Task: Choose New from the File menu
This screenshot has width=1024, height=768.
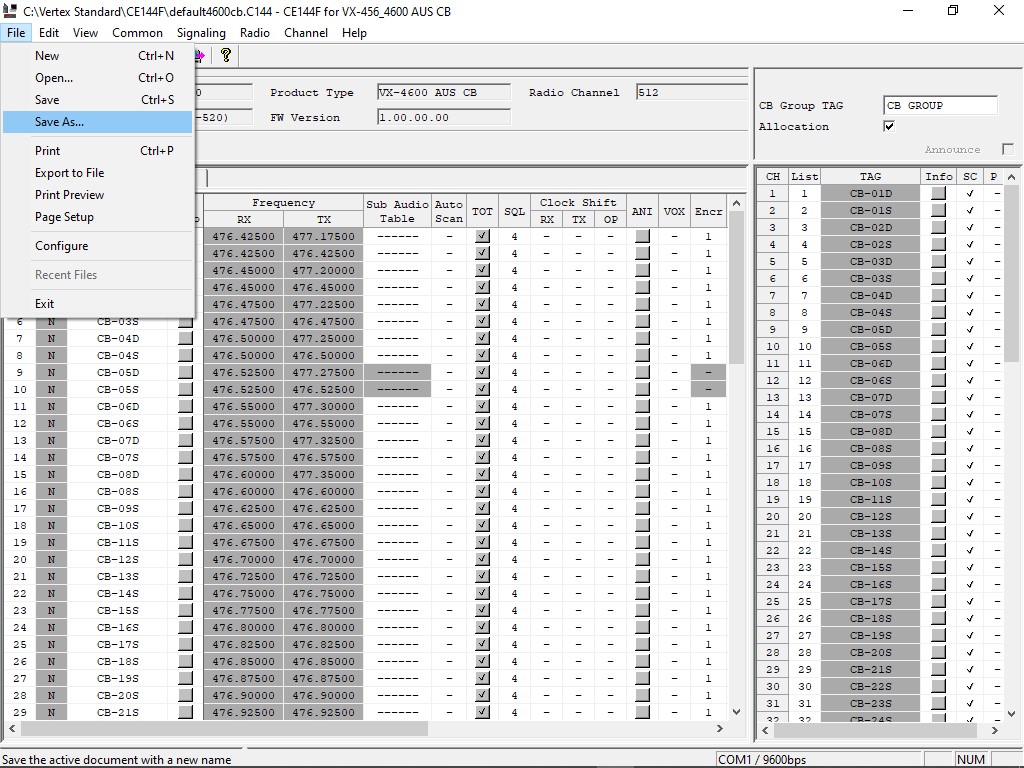Action: pyautogui.click(x=97, y=56)
